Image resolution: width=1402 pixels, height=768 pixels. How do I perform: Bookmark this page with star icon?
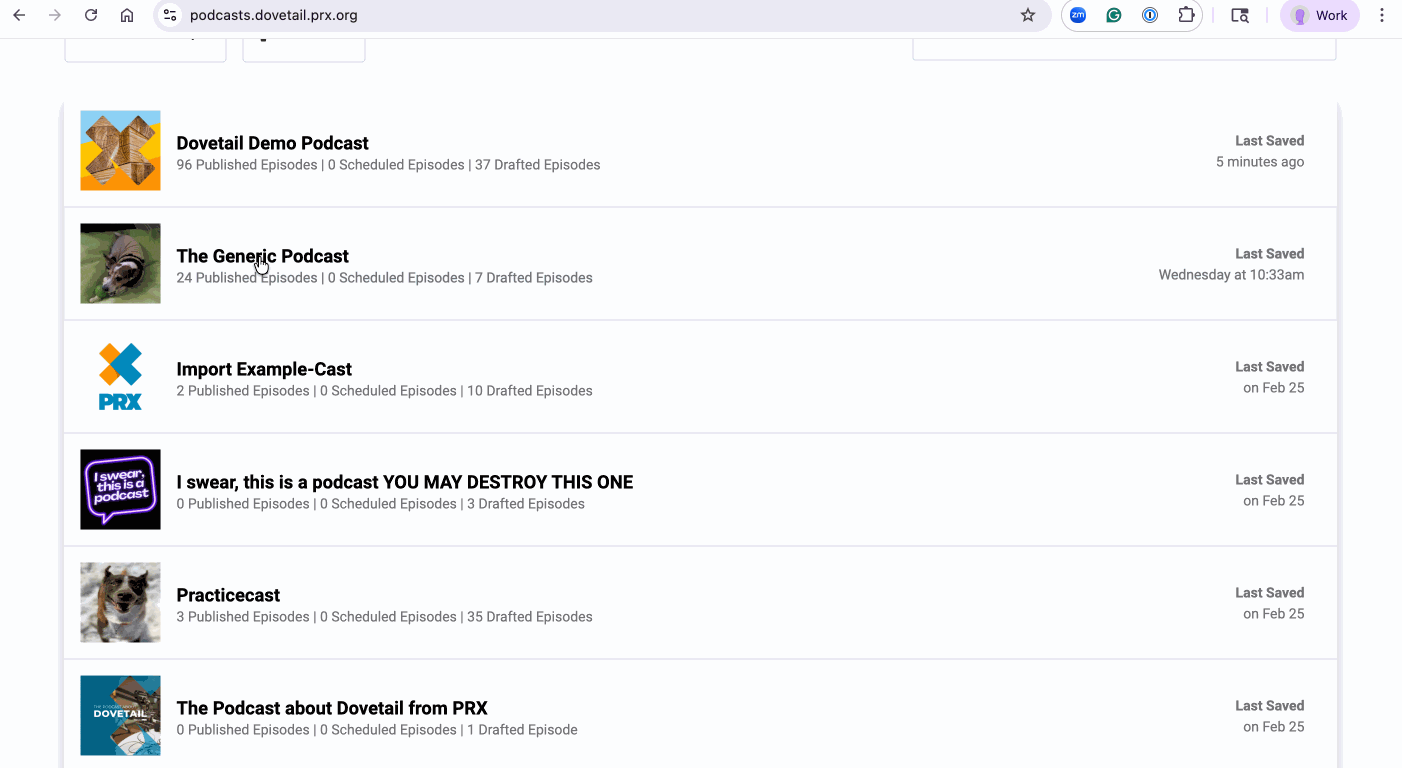(x=1028, y=15)
